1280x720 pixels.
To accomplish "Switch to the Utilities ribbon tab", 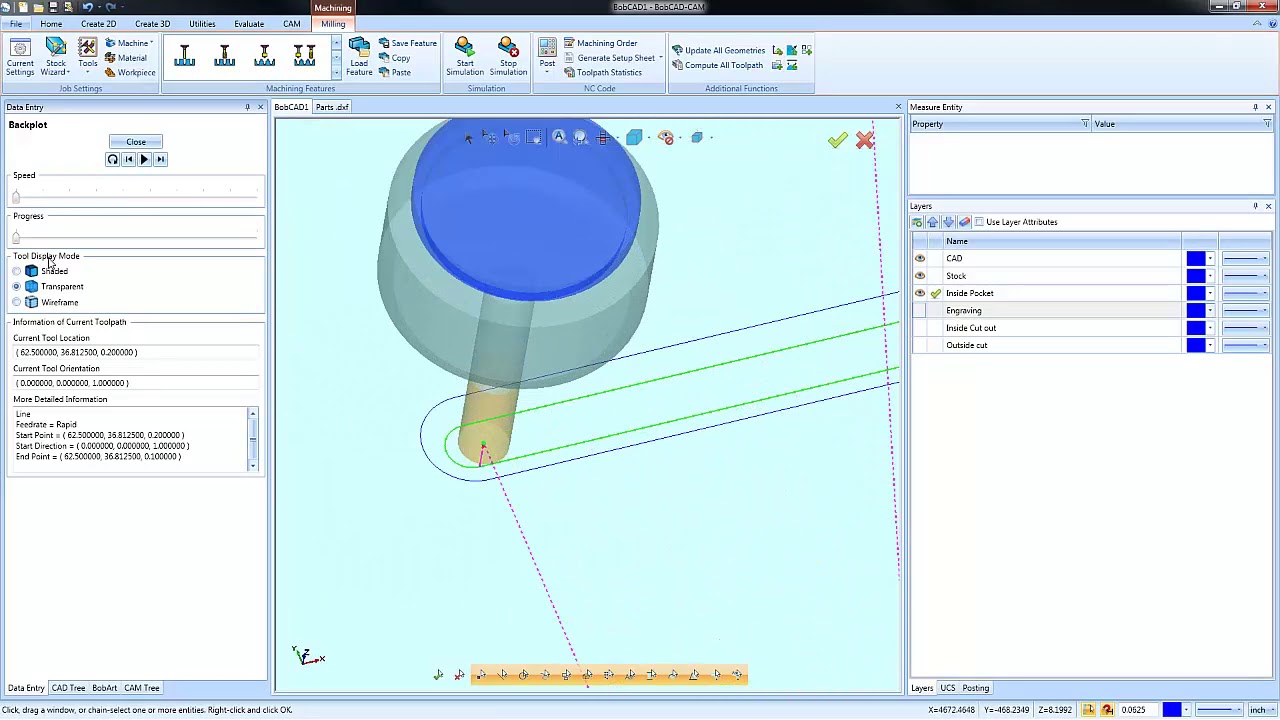I will (202, 24).
